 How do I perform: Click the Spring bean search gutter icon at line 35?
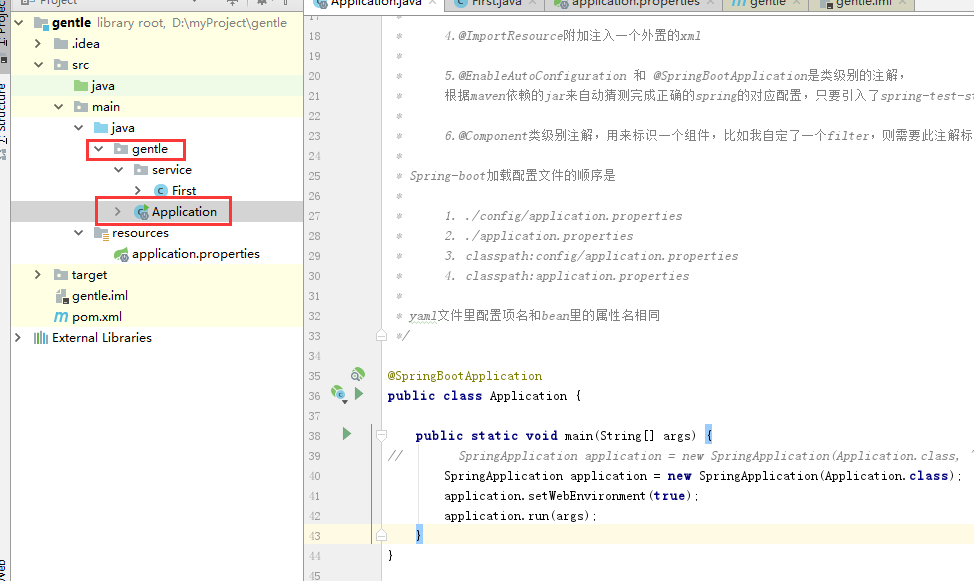click(x=357, y=375)
